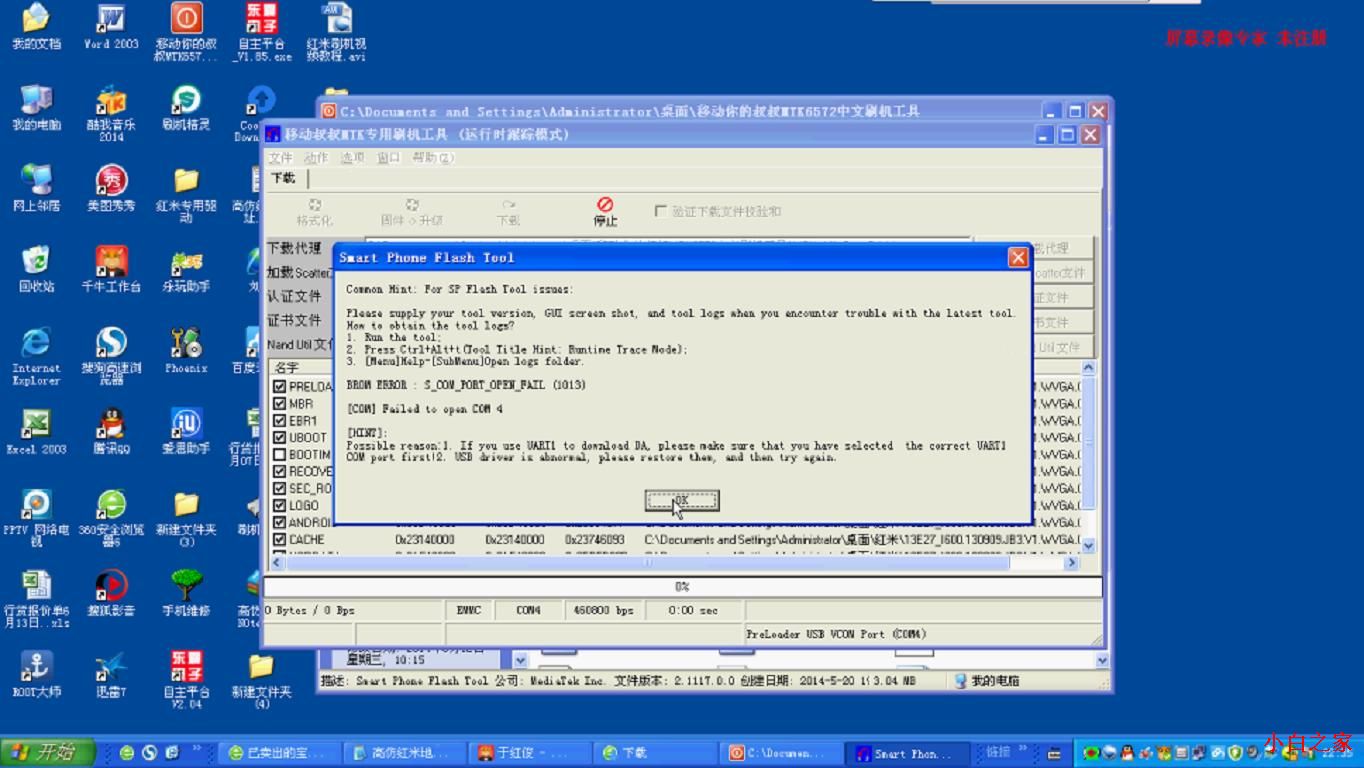
Task: Click the 460800 bps status bar entry
Action: [603, 610]
